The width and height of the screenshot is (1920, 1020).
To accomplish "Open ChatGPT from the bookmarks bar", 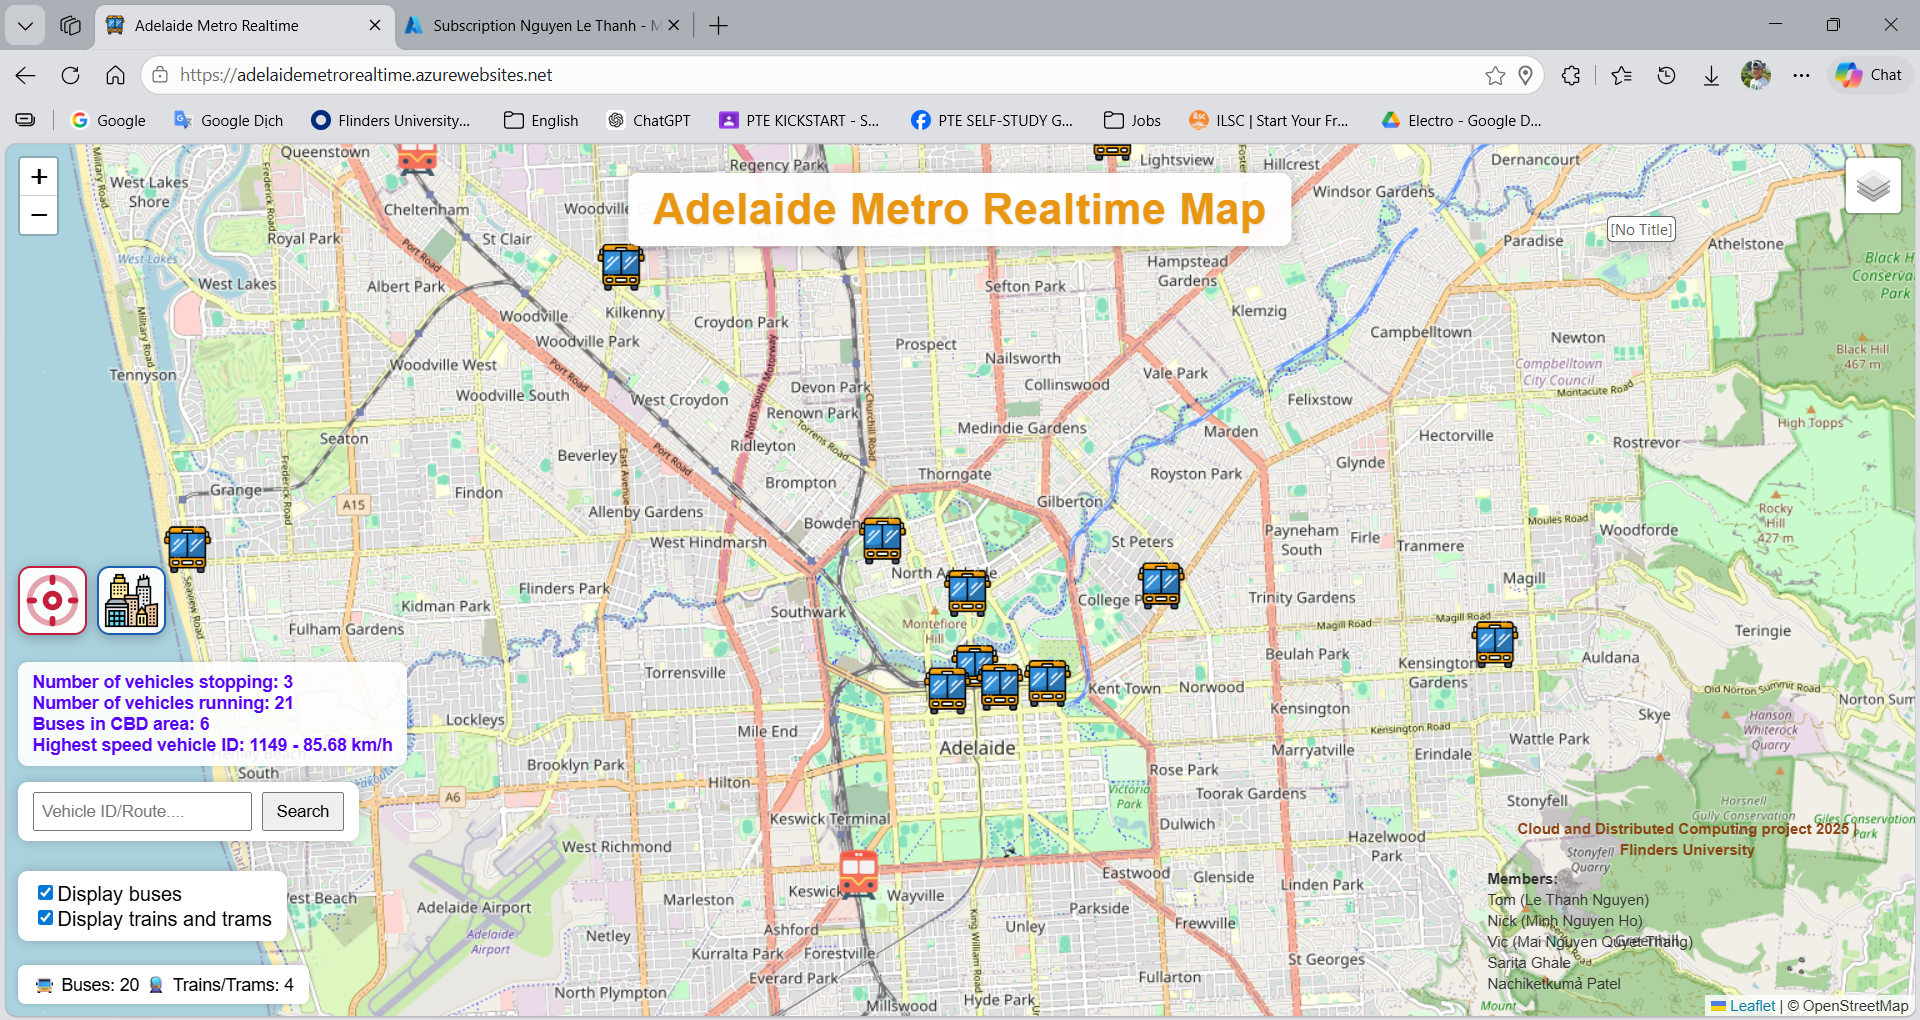I will click(x=648, y=120).
